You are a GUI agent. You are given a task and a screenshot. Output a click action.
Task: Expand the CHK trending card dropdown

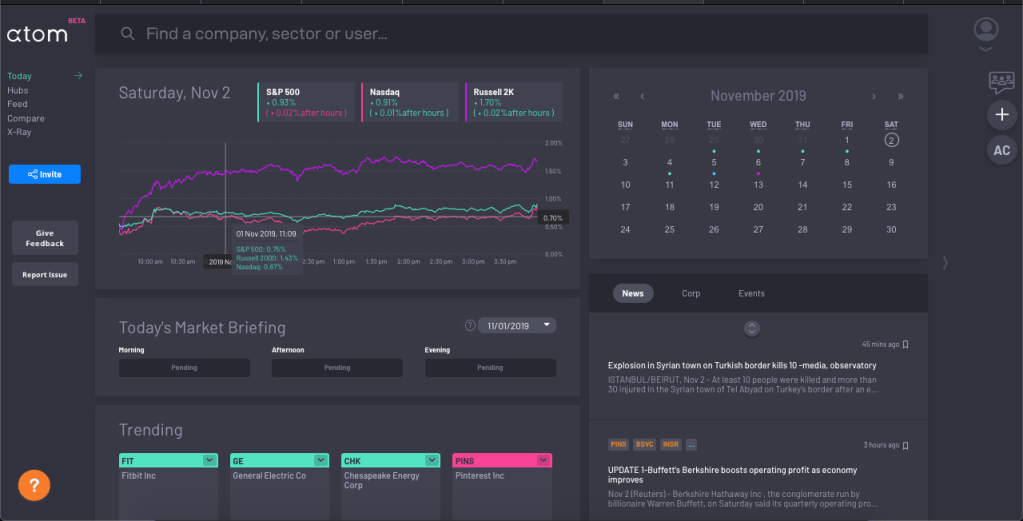pyautogui.click(x=431, y=460)
